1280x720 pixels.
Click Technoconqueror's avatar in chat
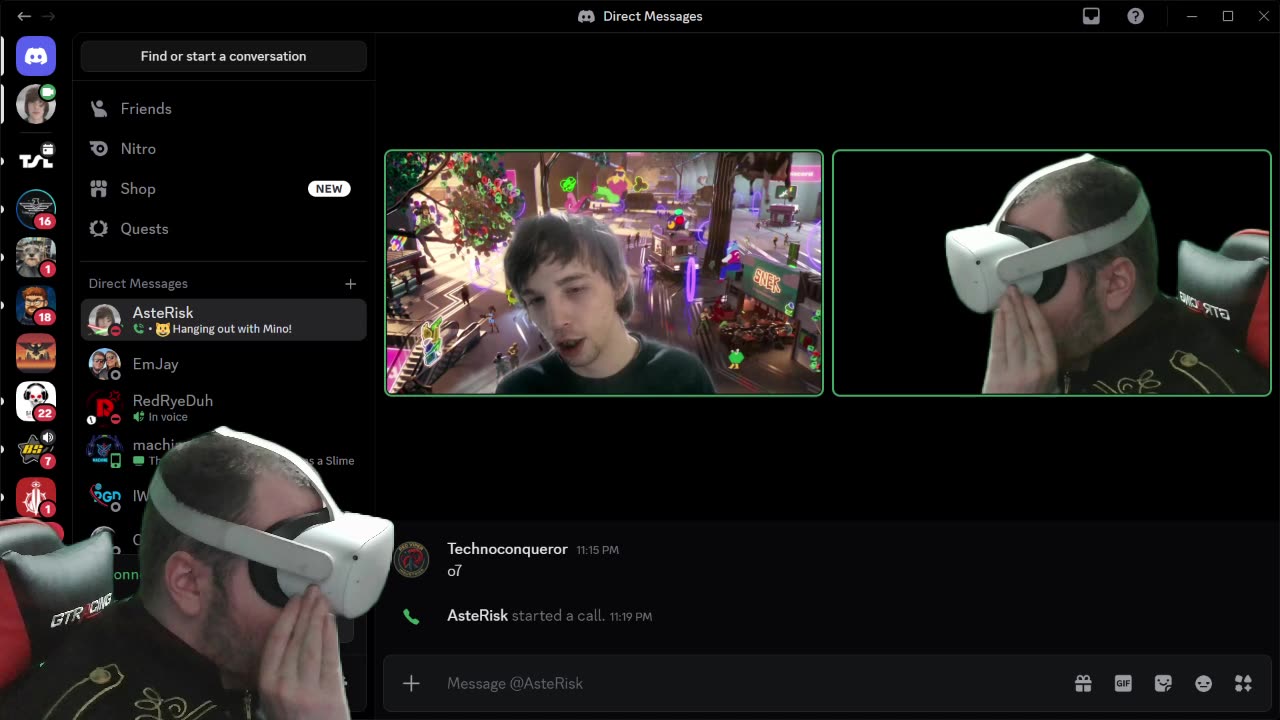pos(411,559)
